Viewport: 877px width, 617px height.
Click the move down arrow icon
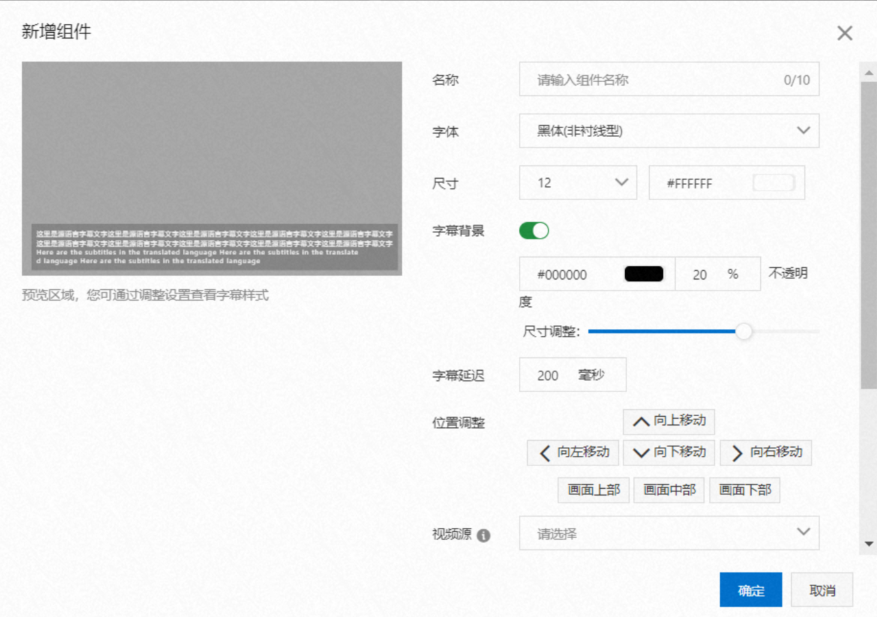point(641,452)
